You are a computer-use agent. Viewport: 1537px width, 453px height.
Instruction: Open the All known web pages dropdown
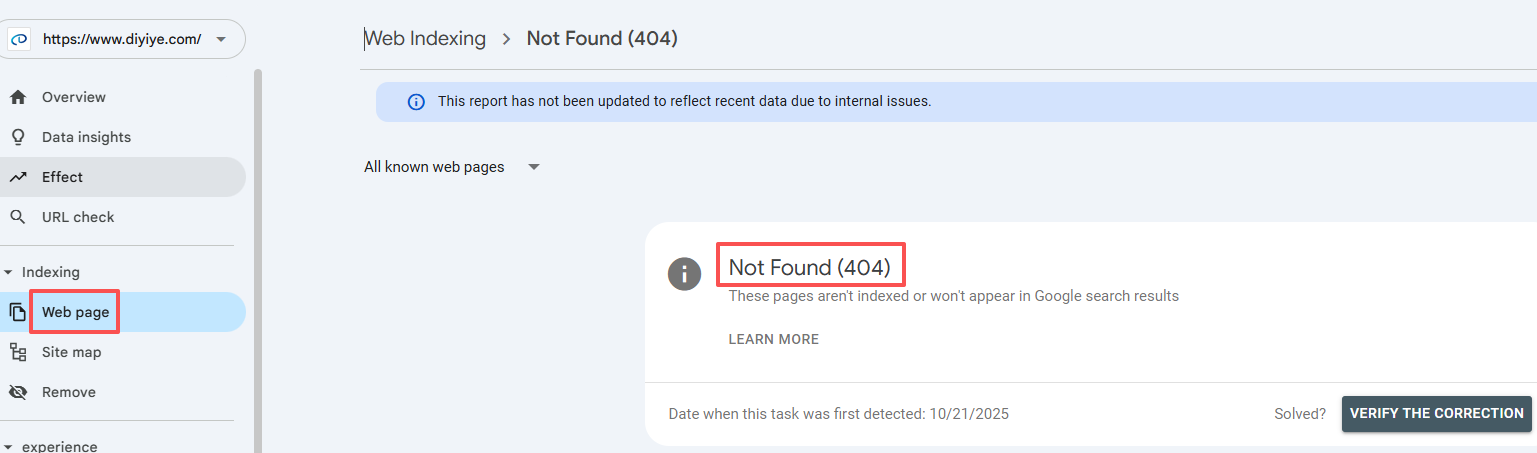(534, 167)
